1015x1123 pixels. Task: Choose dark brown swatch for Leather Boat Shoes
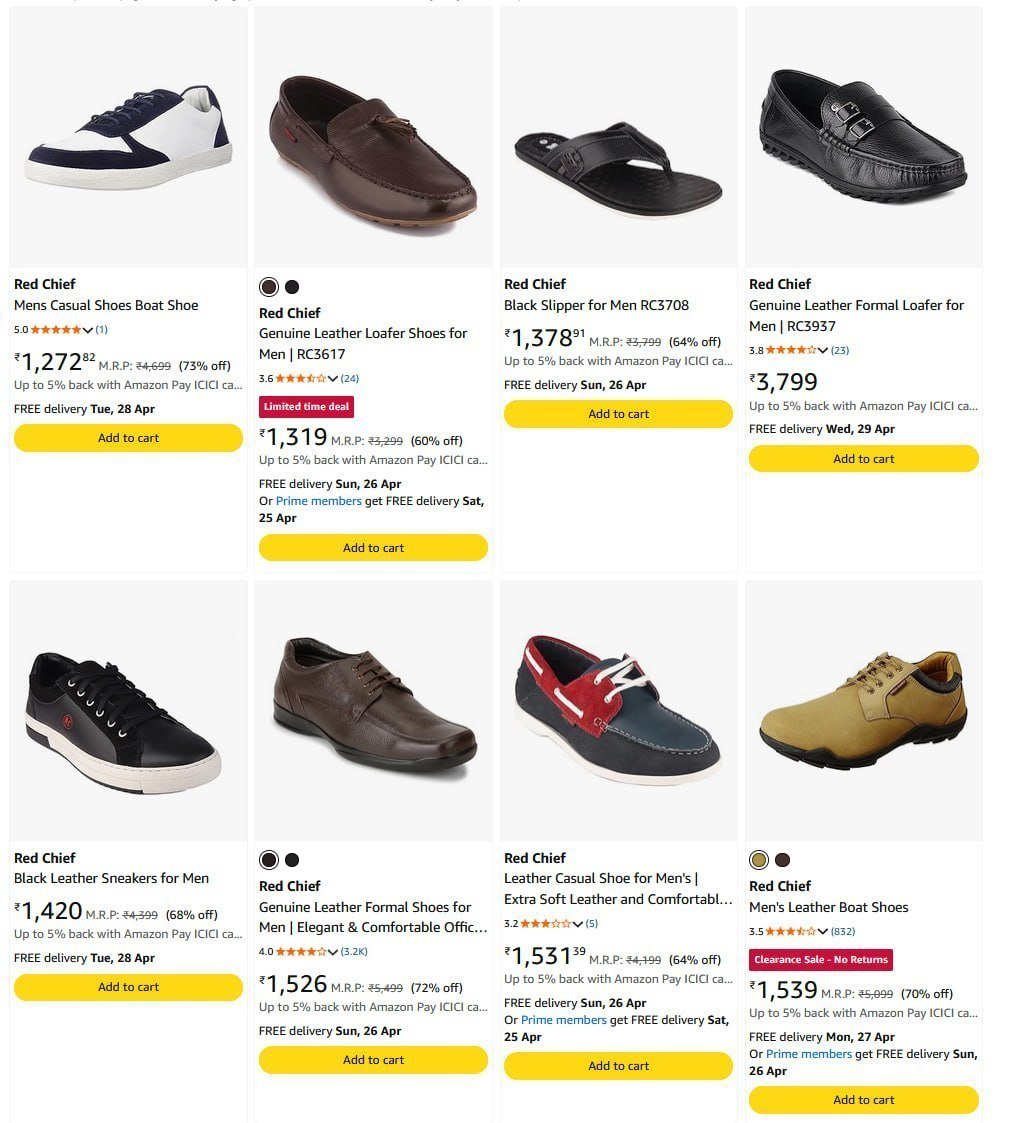point(782,860)
